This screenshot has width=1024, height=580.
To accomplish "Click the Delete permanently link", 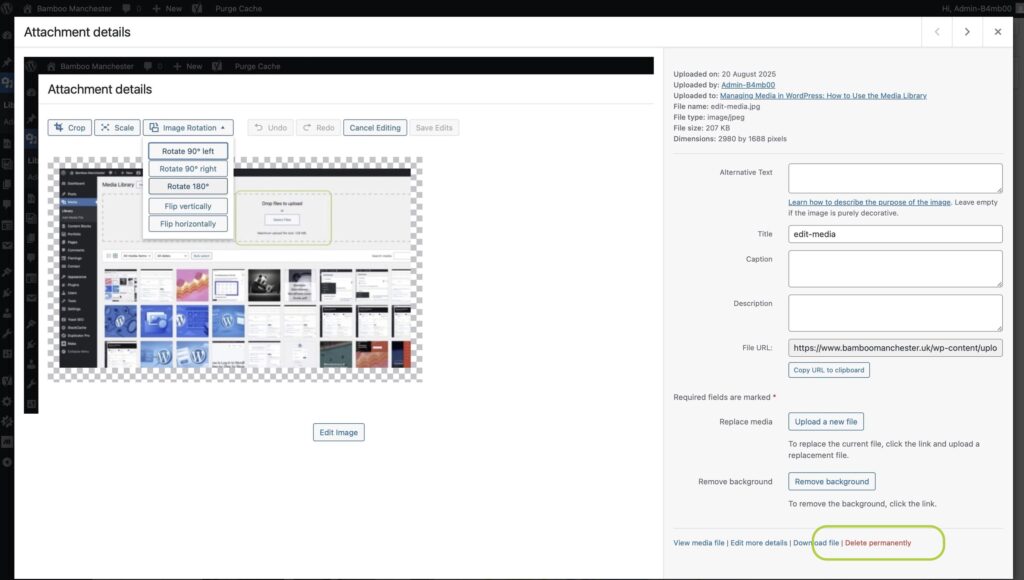I will coord(878,543).
